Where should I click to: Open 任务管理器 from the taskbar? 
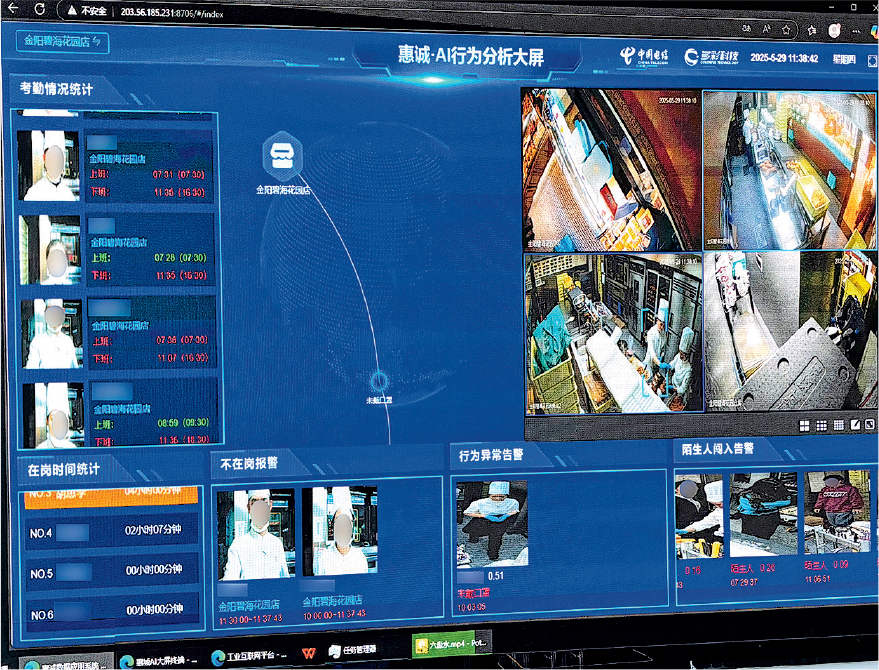[x=351, y=649]
